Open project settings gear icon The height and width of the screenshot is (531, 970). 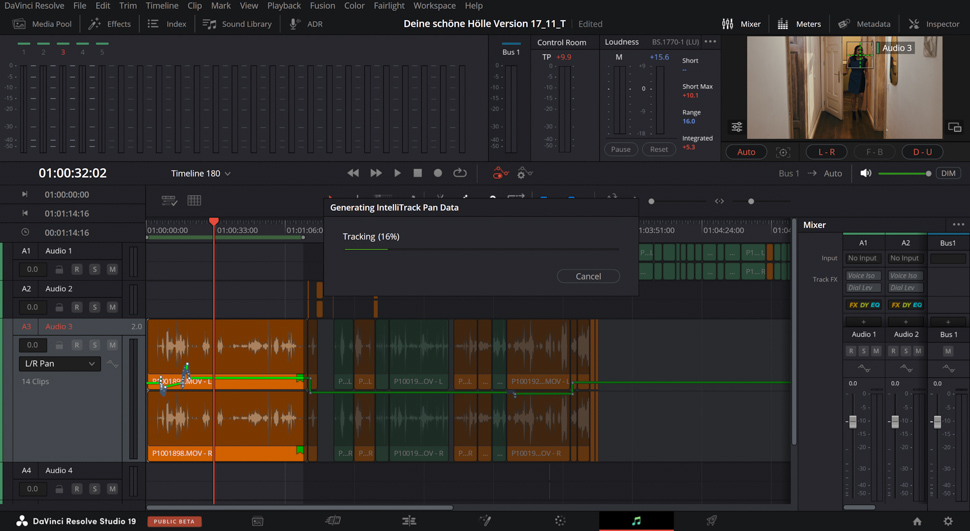click(948, 521)
